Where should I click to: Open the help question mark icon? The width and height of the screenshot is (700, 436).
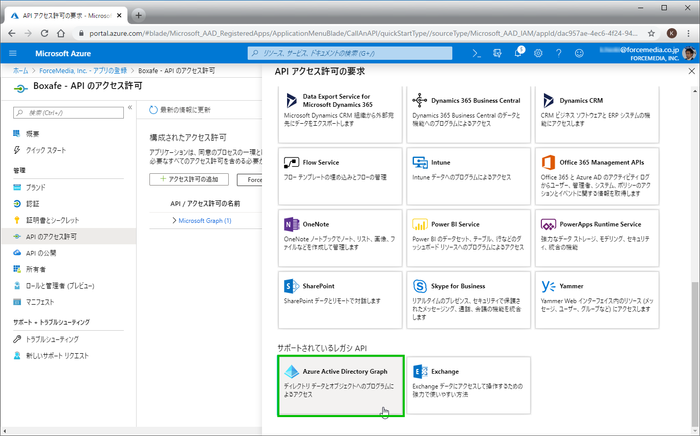[558, 53]
